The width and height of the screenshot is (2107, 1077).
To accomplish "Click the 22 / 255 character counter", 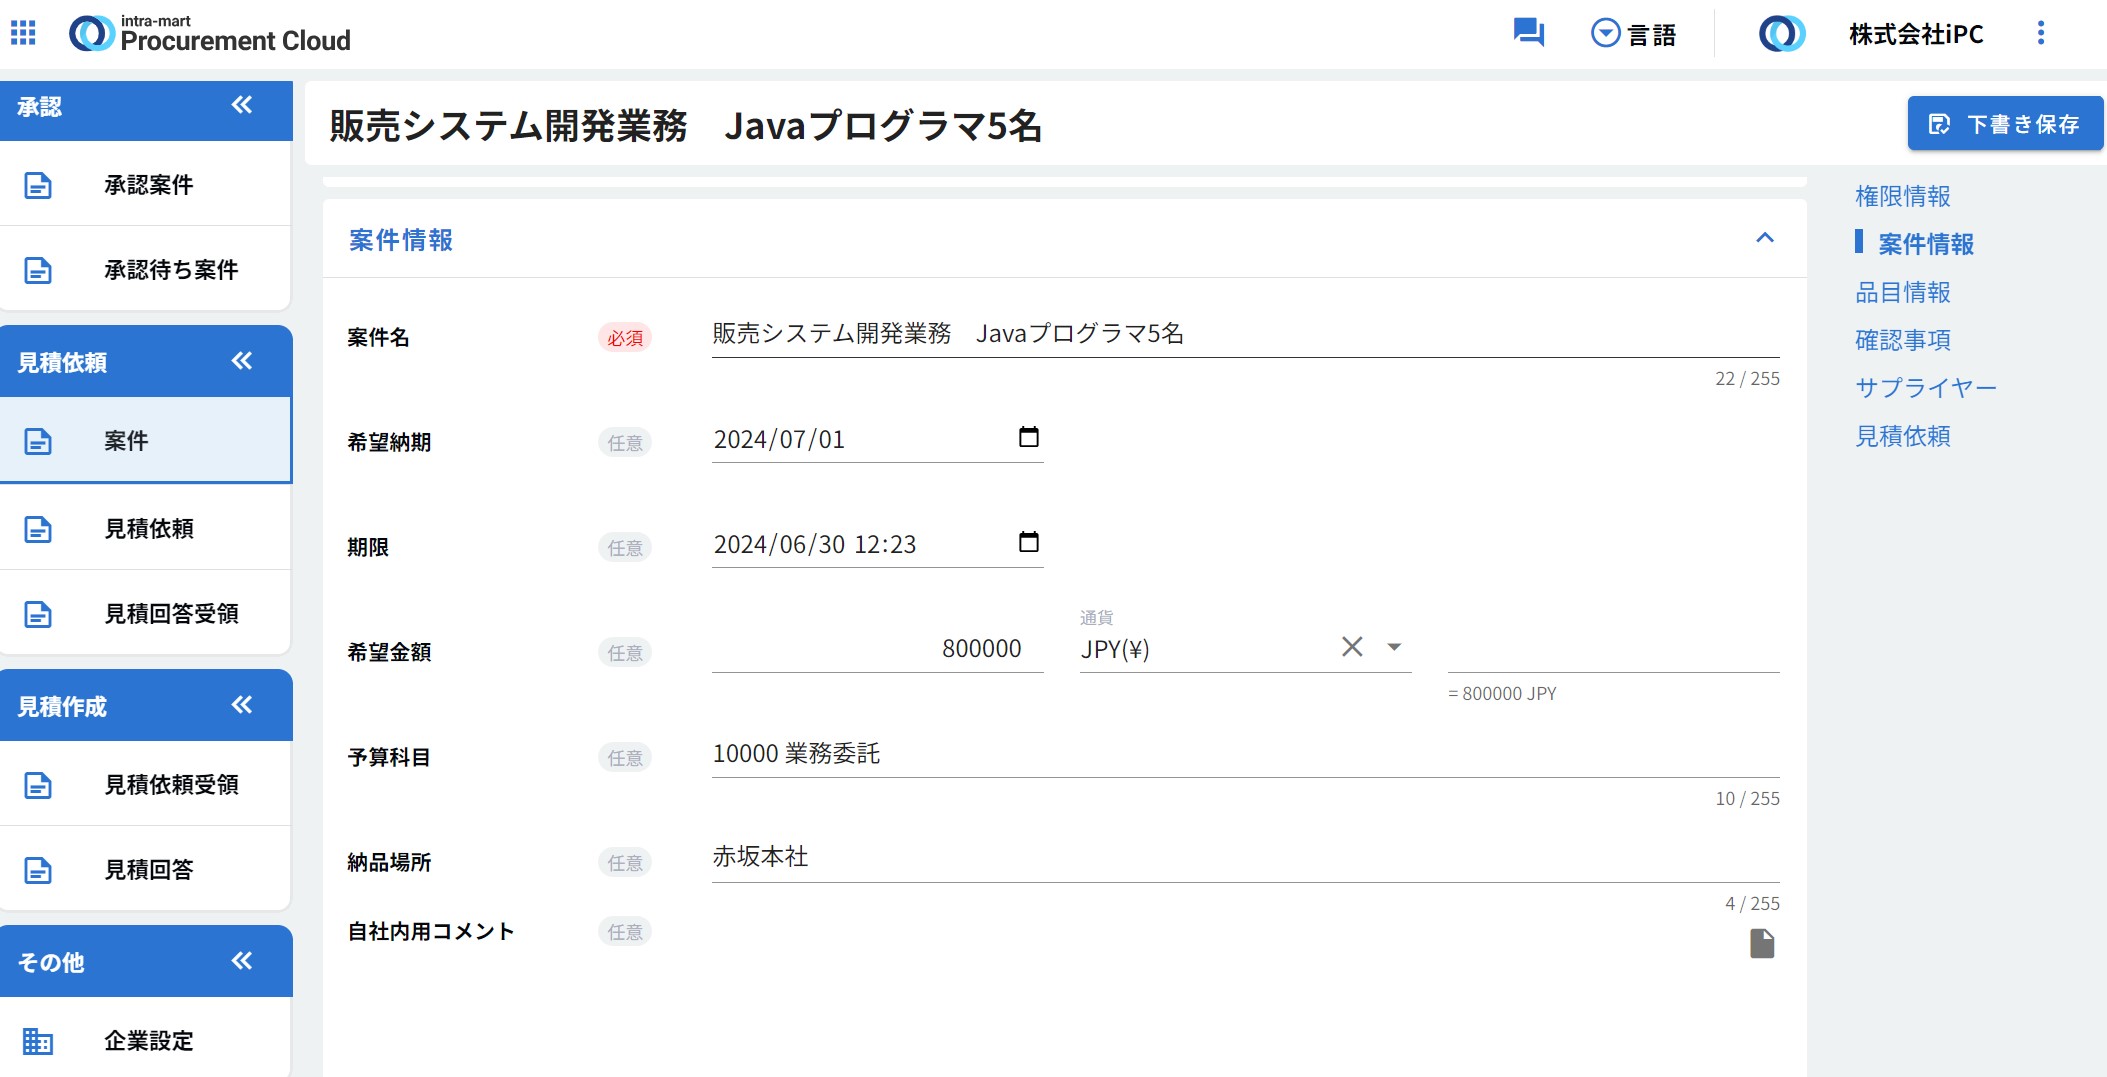I will click(x=1747, y=379).
